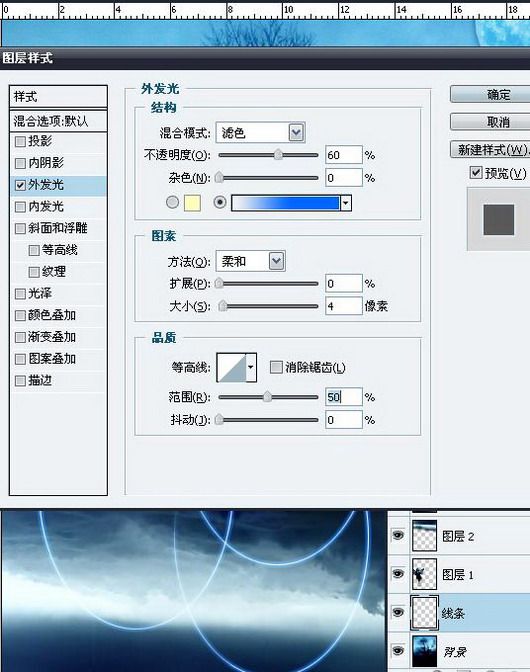Select the solid color radio button
The width and height of the screenshot is (530, 672).
coord(172,202)
